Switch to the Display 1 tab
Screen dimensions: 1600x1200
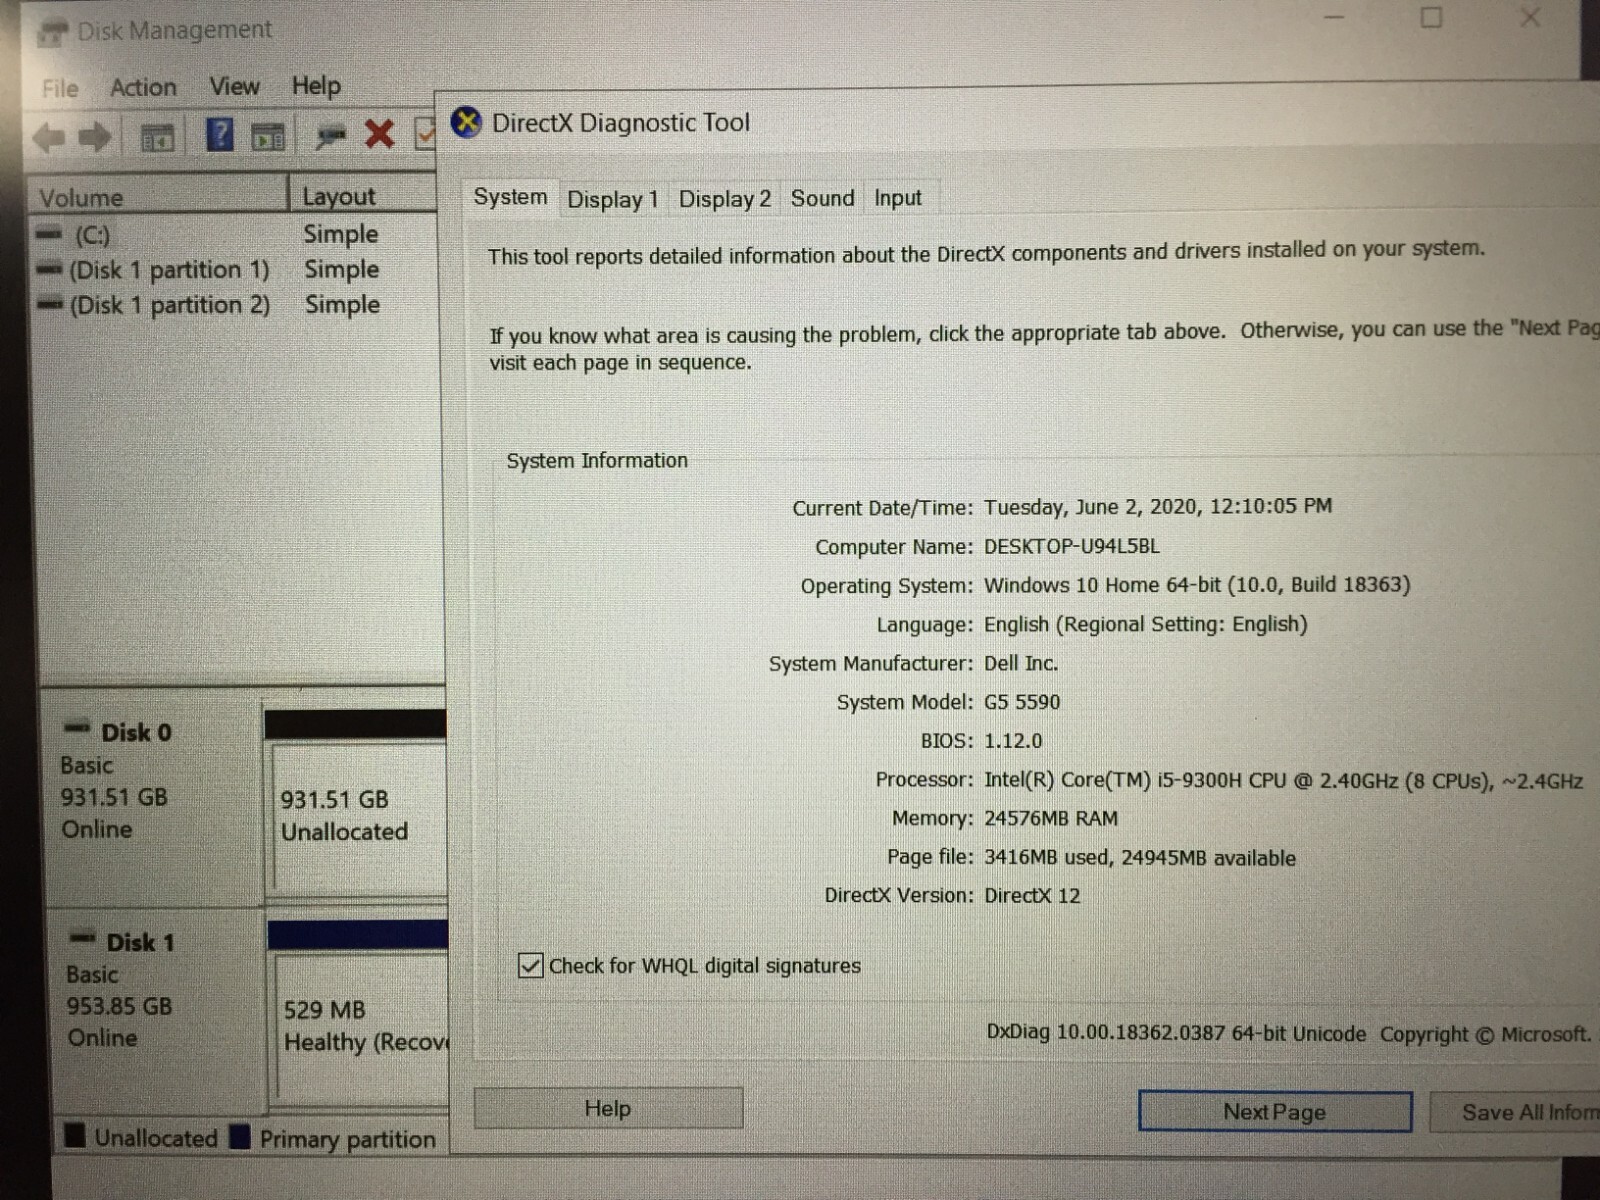pos(612,199)
